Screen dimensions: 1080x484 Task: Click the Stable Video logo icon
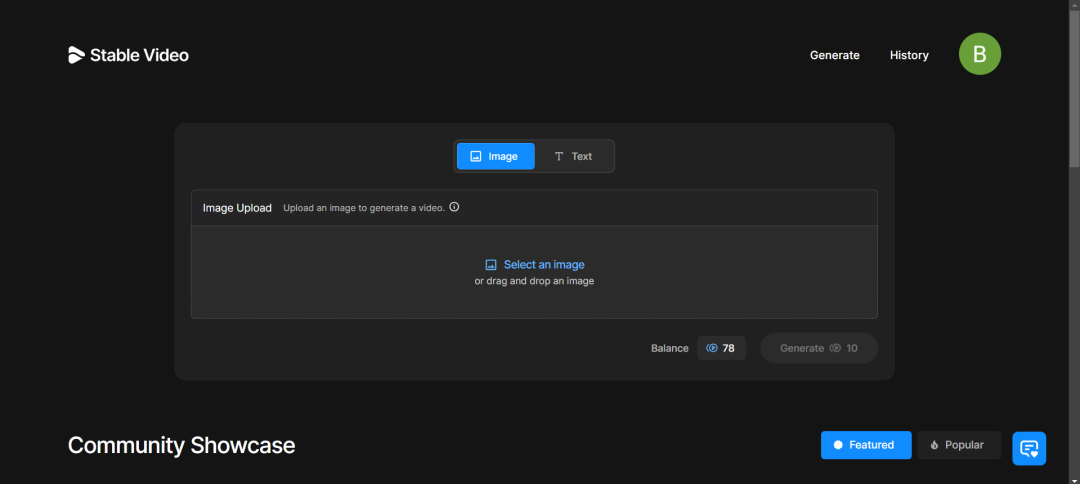point(77,55)
